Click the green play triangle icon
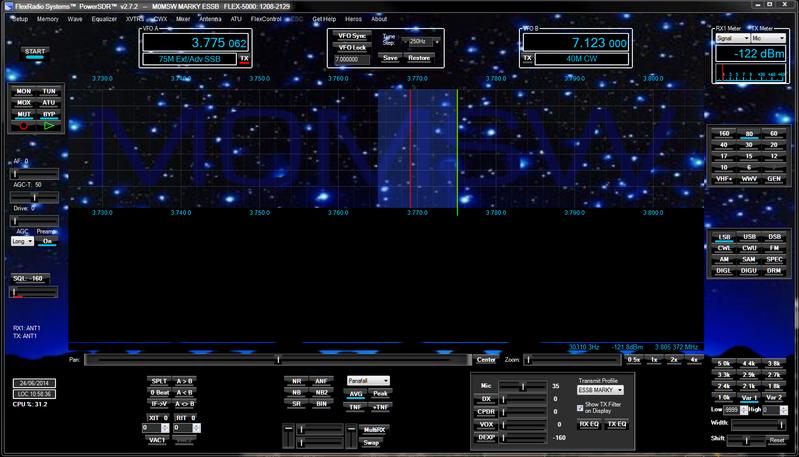The height and width of the screenshot is (457, 799). 49,126
